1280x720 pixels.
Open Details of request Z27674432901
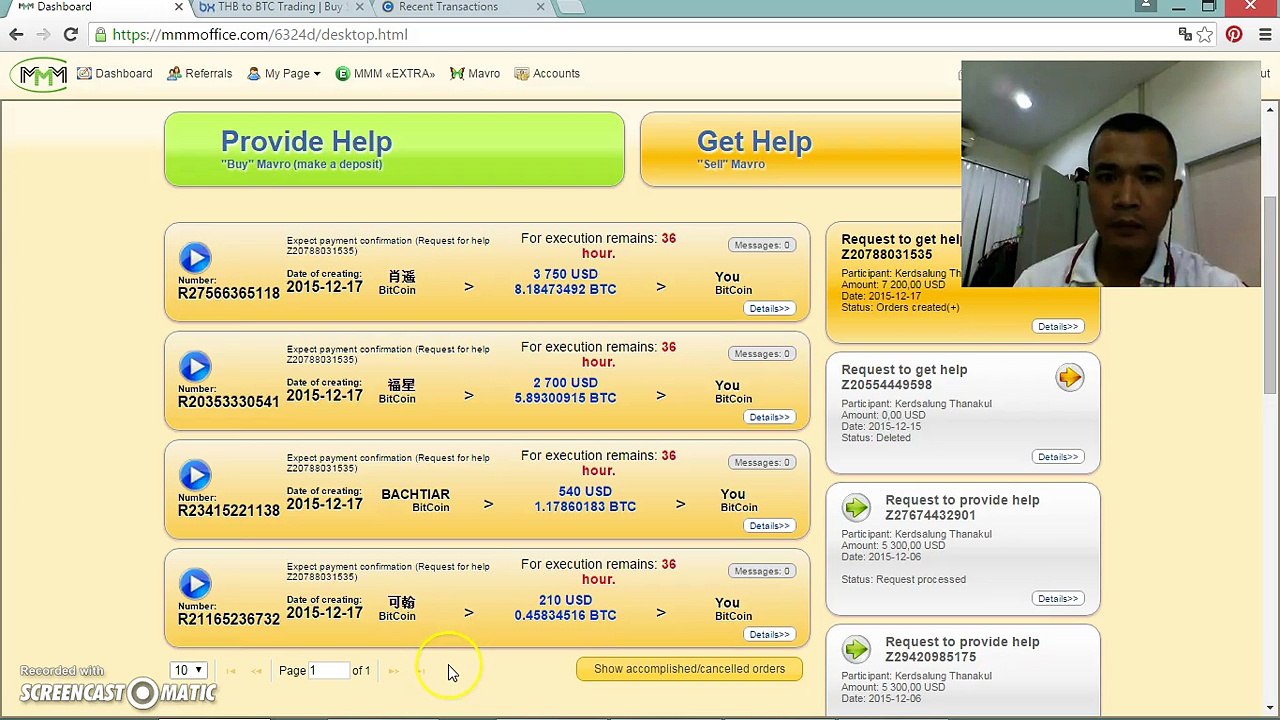click(x=1058, y=599)
